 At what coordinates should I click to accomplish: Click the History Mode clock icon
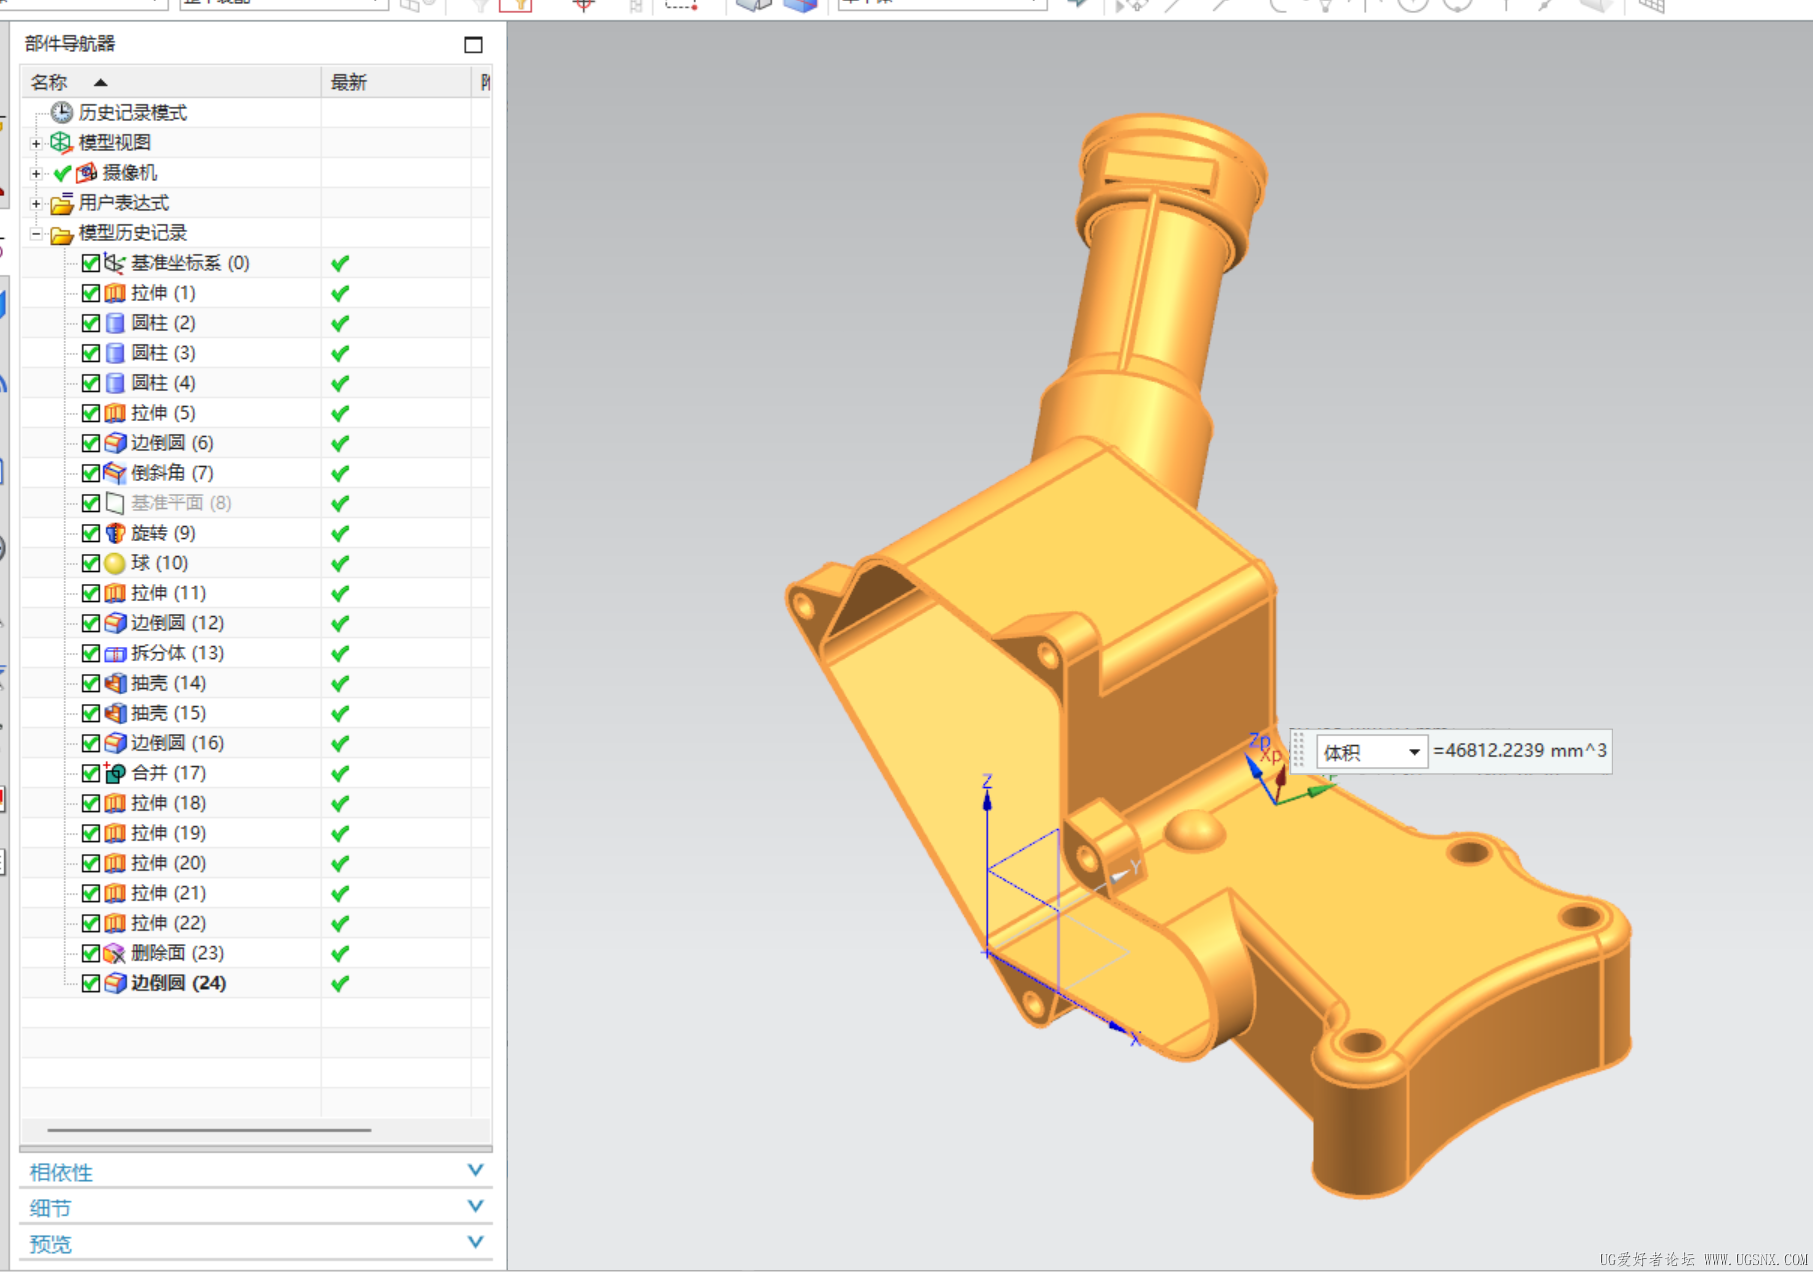point(62,112)
